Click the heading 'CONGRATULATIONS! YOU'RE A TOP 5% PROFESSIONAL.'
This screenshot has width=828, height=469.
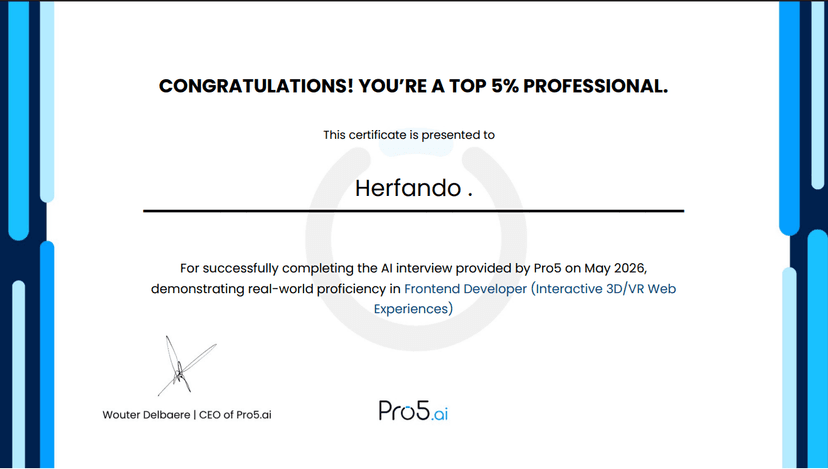[413, 86]
